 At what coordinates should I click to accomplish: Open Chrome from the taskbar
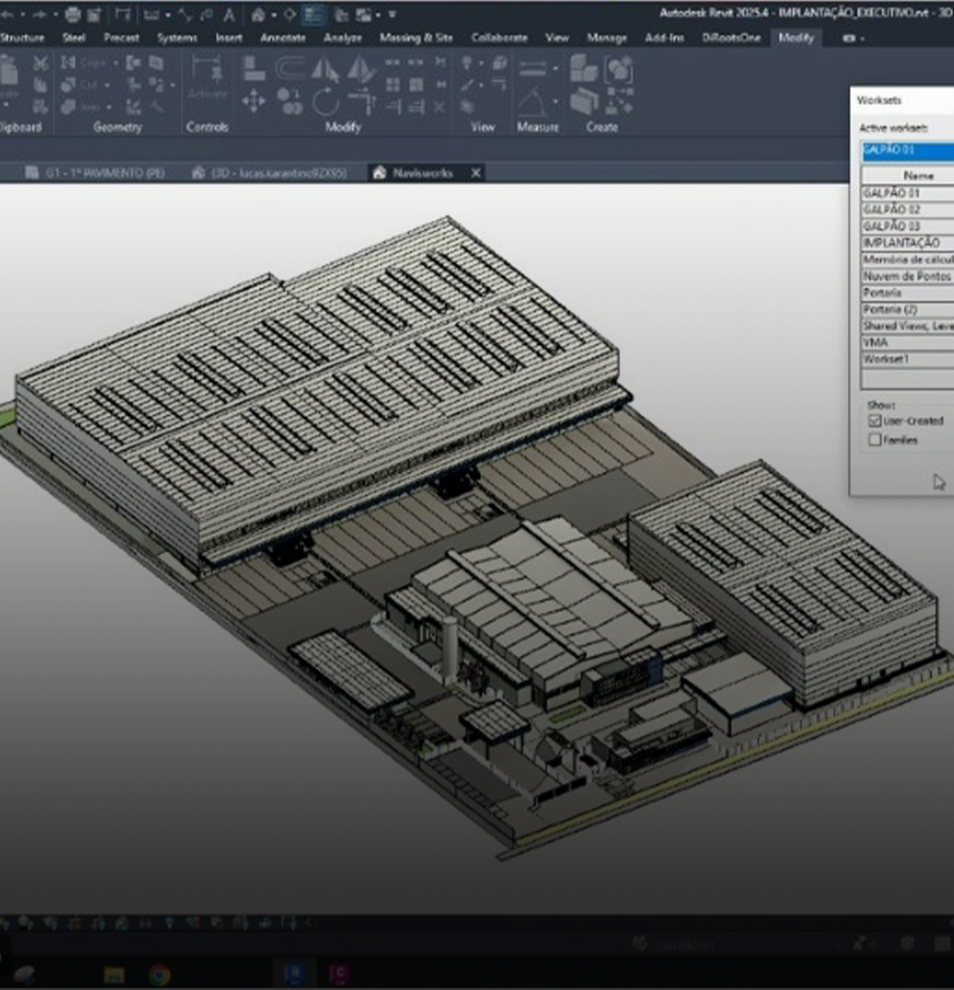(159, 974)
